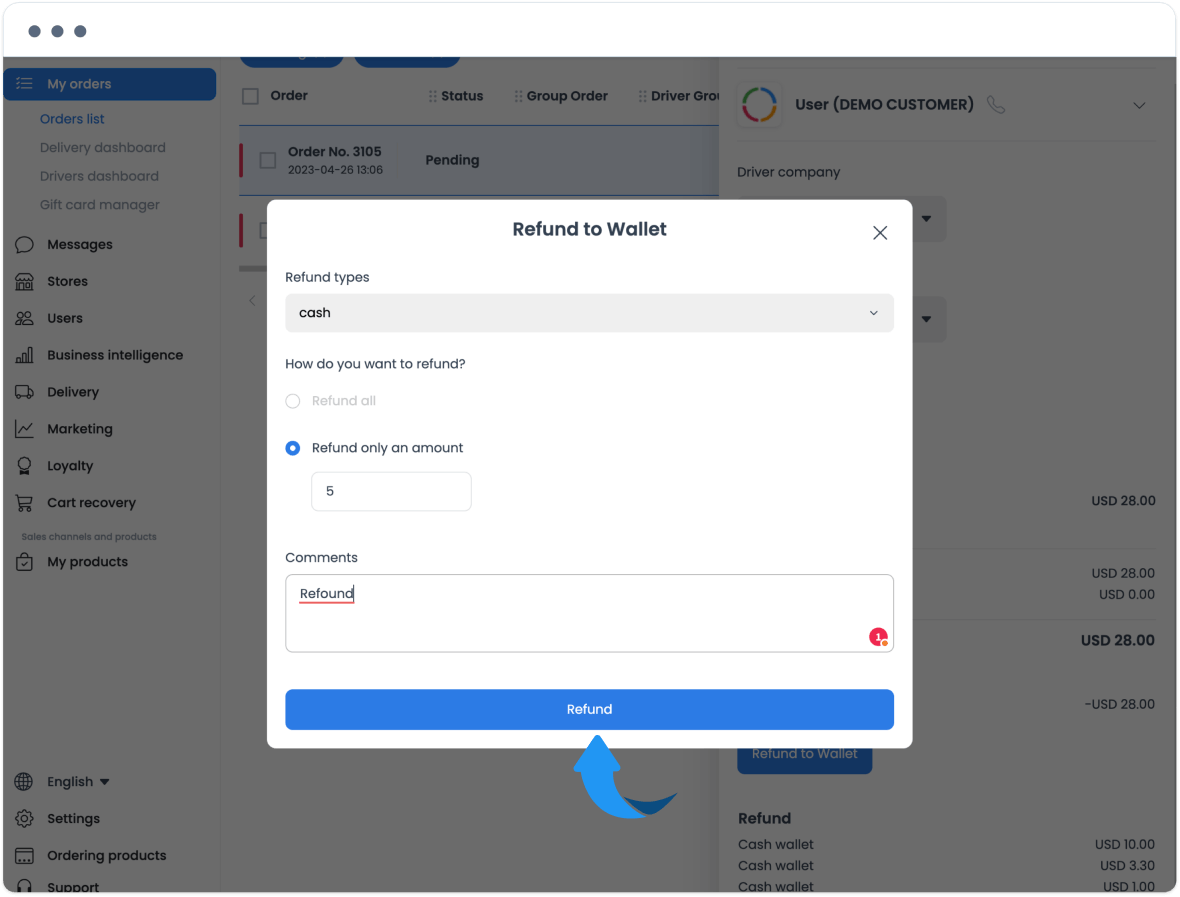
Task: Open Gift card manager
Action: pos(99,205)
